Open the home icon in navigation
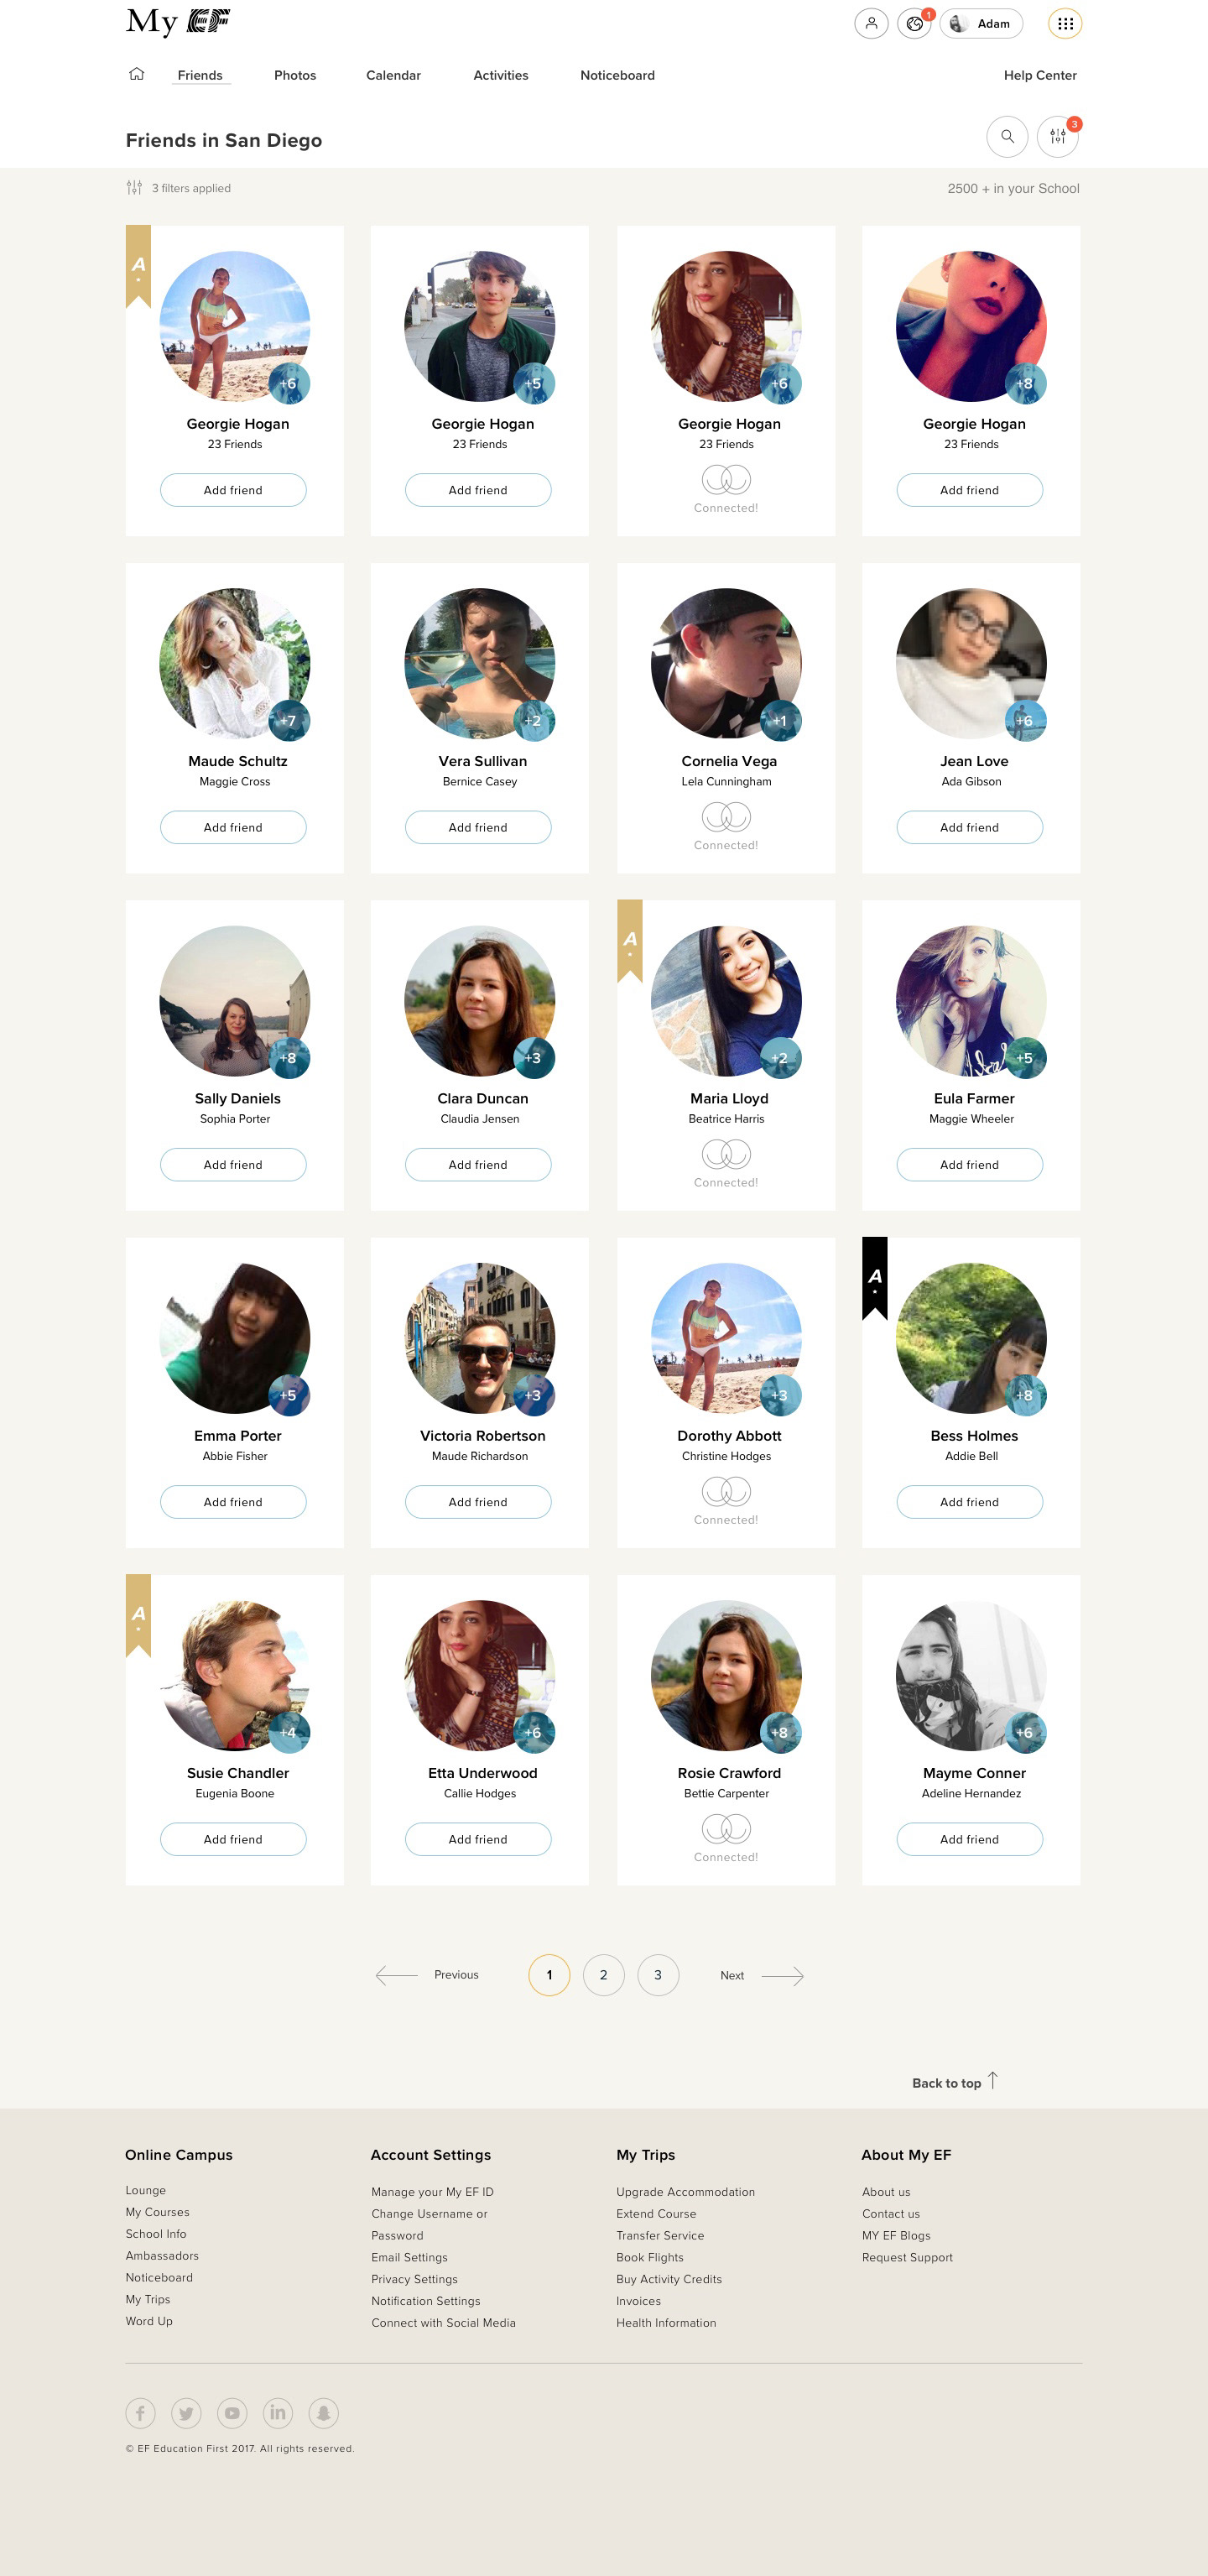Image resolution: width=1208 pixels, height=2576 pixels. pos(137,74)
